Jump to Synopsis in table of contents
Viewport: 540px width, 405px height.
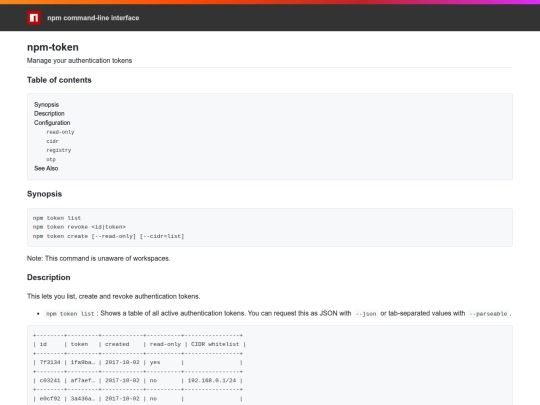(46, 104)
